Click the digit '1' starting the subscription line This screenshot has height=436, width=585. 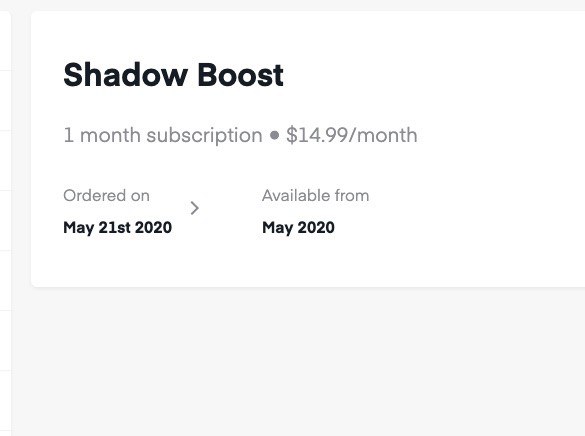pyautogui.click(x=68, y=135)
